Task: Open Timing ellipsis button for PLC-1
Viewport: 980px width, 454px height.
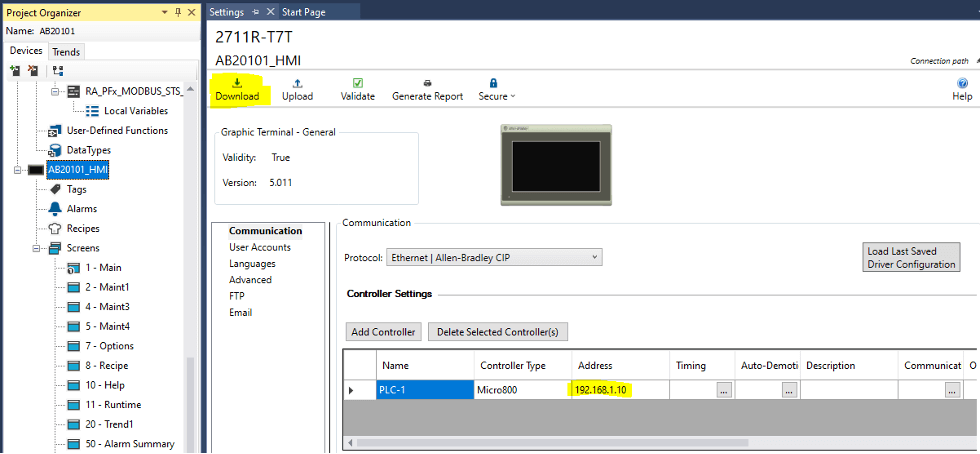Action: pos(724,390)
